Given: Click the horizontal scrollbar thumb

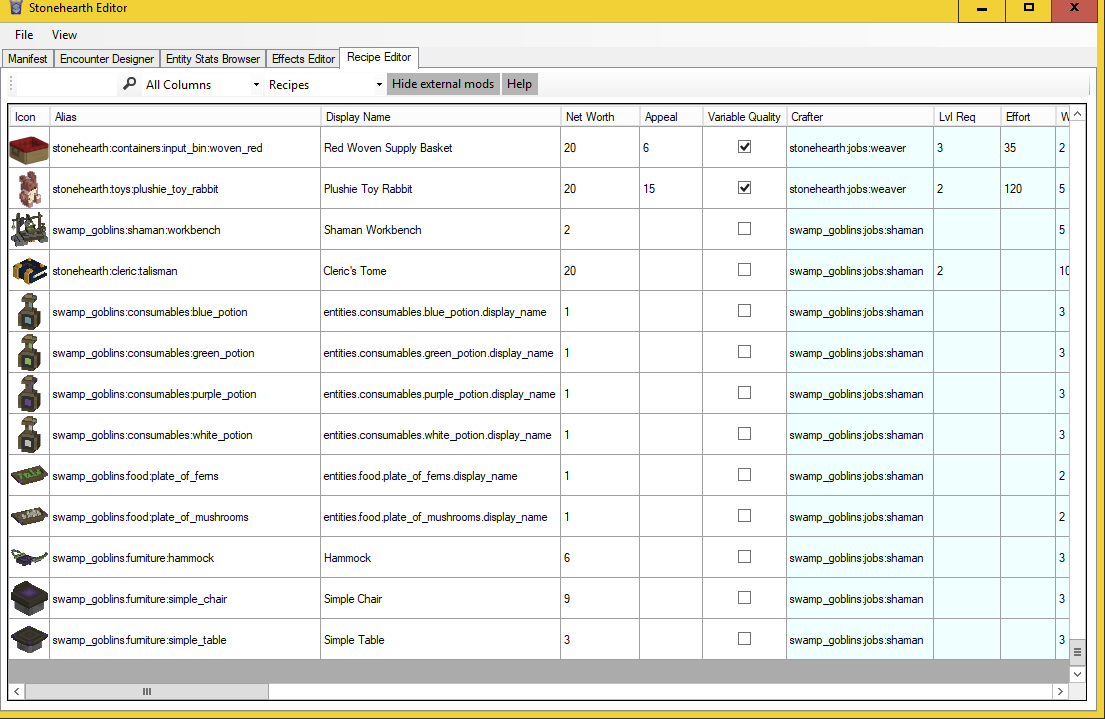Looking at the screenshot, I should pyautogui.click(x=147, y=692).
